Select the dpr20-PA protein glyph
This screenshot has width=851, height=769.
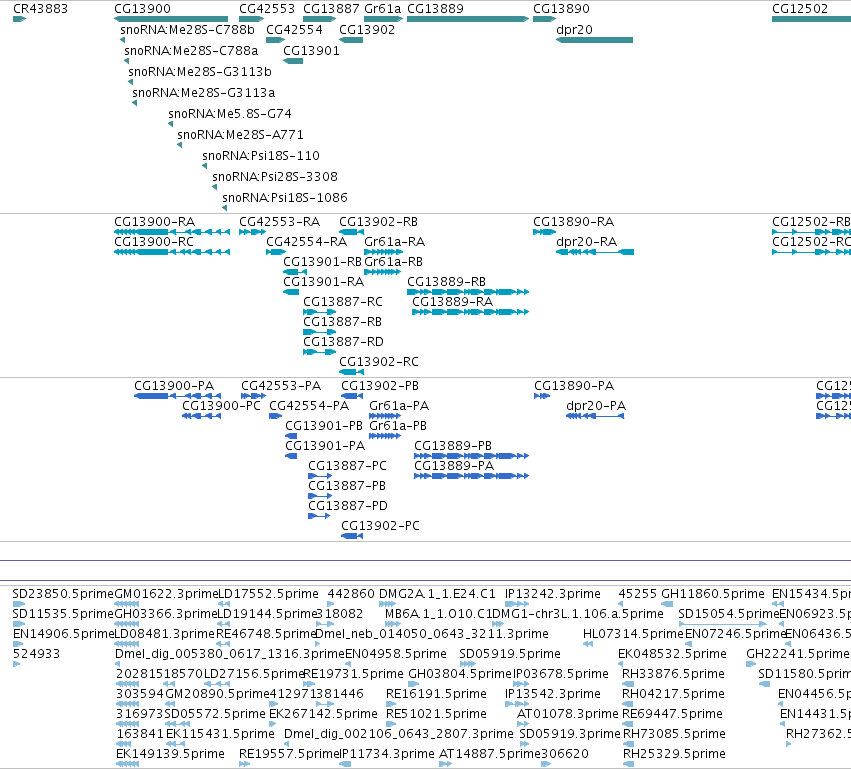point(595,416)
